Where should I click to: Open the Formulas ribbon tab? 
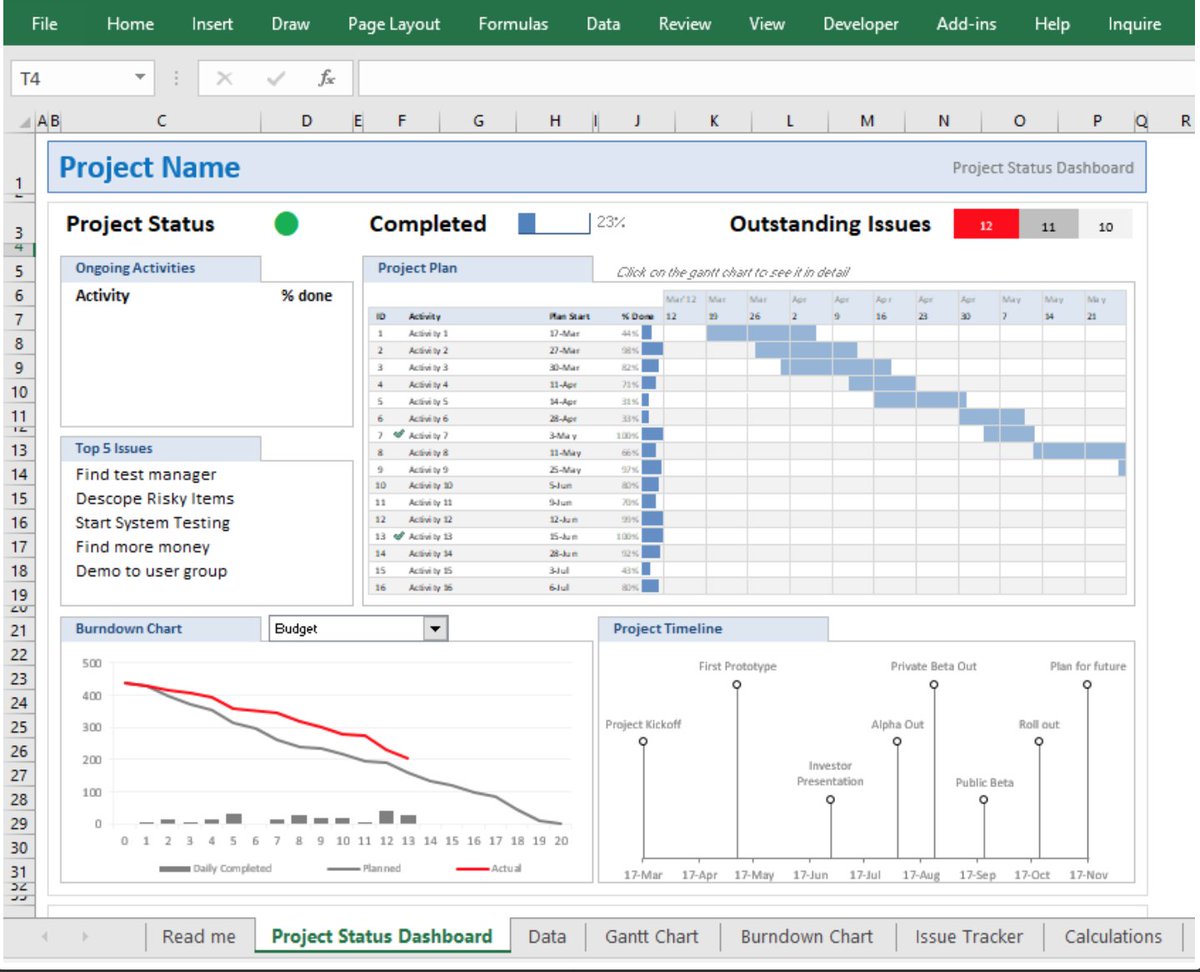pos(513,23)
